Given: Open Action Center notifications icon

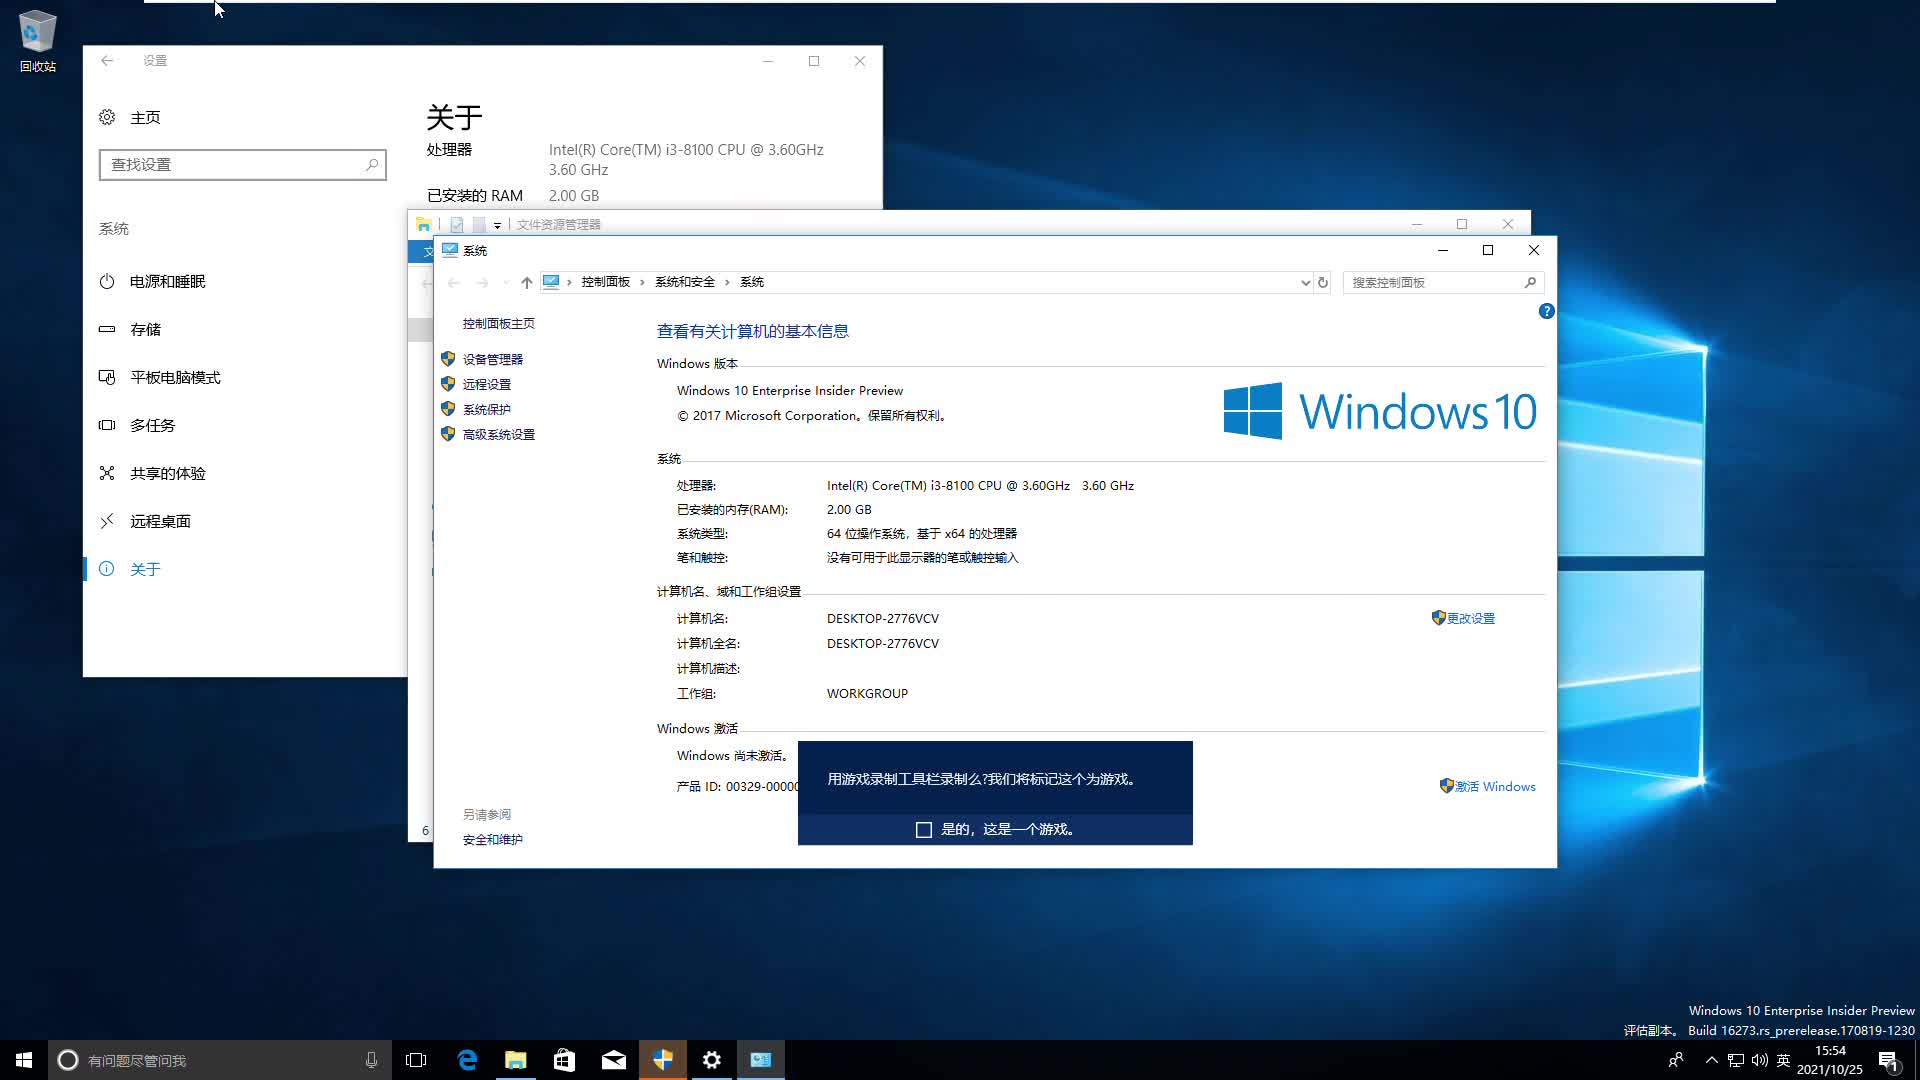Looking at the screenshot, I should click(x=1889, y=1060).
